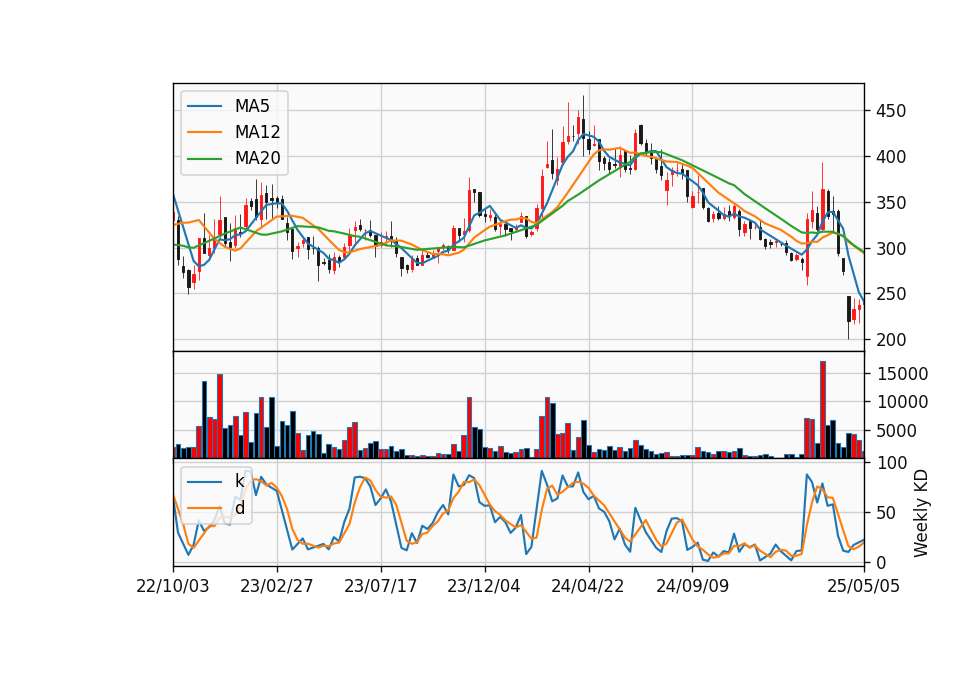Click the MA12 legend label
960x690 pixels.
pyautogui.click(x=257, y=132)
